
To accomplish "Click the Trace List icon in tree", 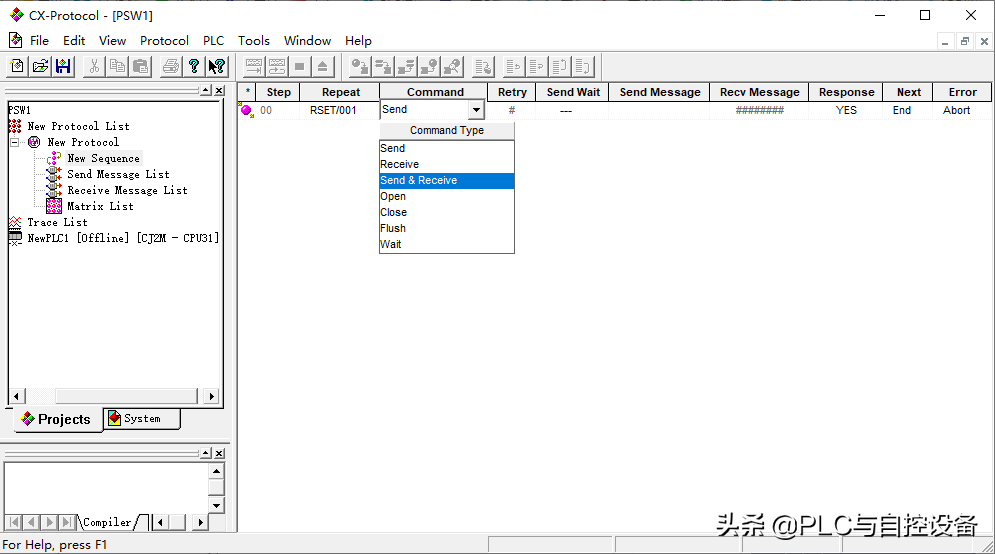I will (x=15, y=222).
